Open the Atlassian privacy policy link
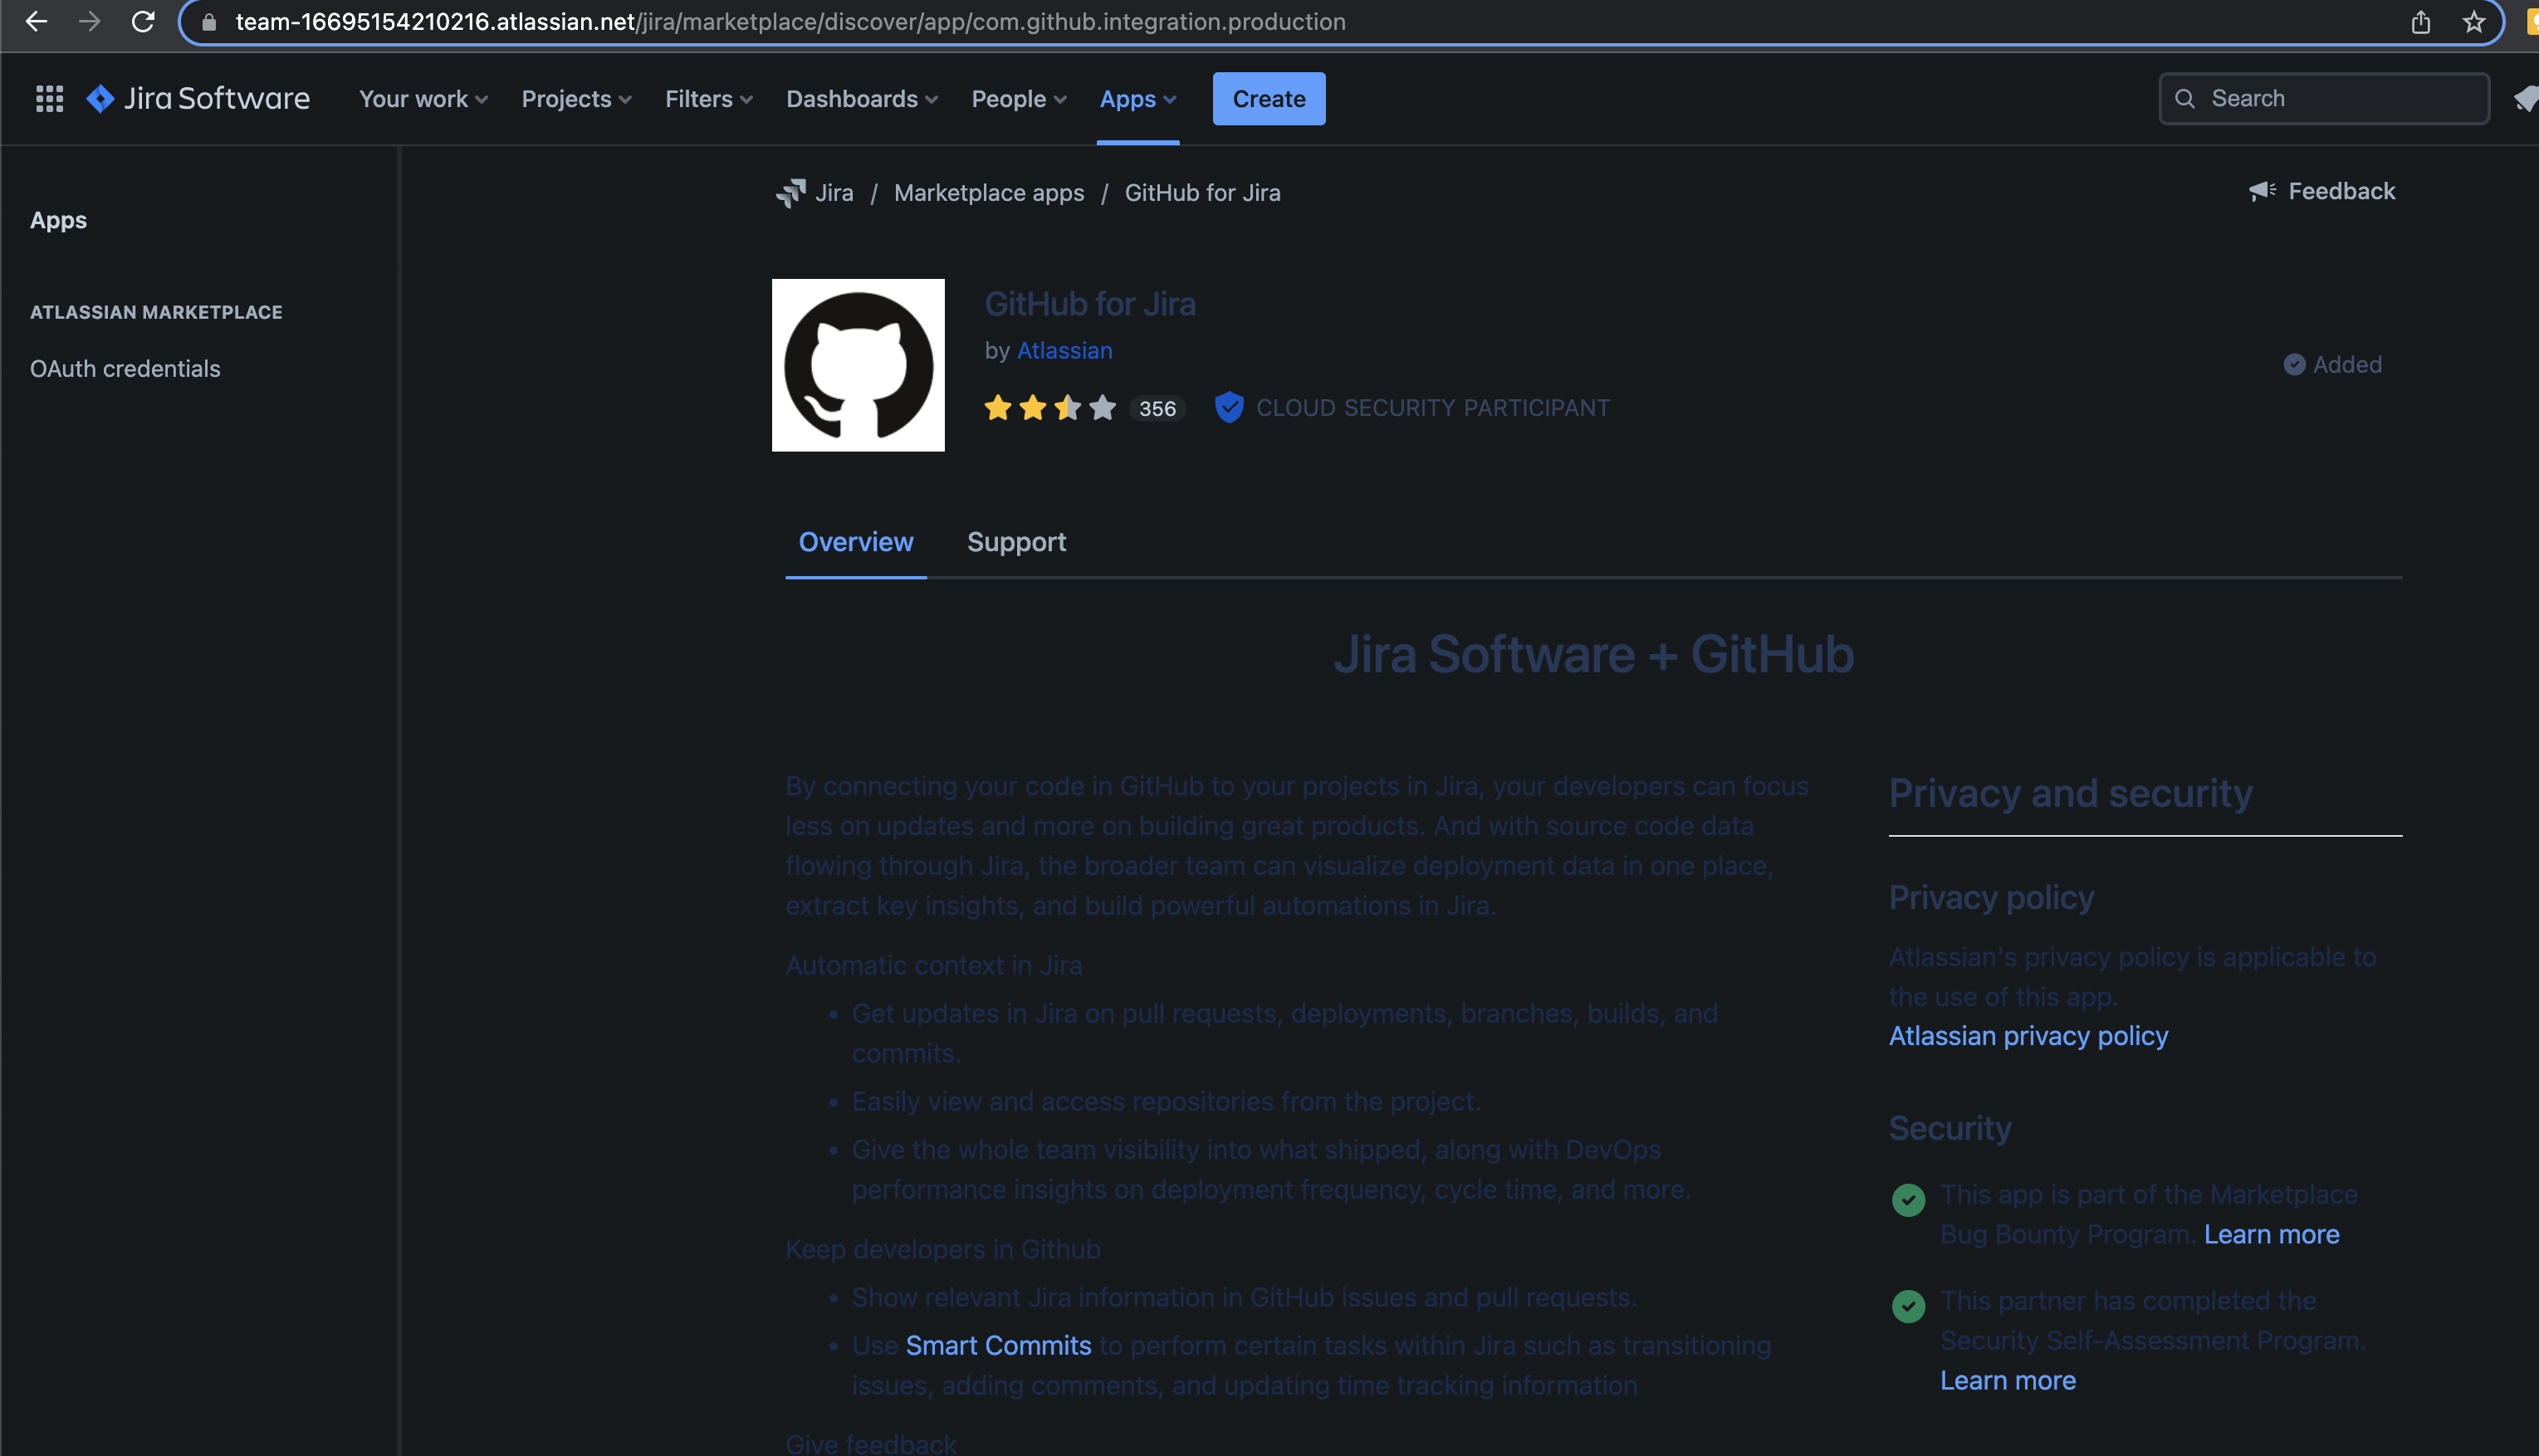Image resolution: width=2539 pixels, height=1456 pixels. coord(2027,1035)
